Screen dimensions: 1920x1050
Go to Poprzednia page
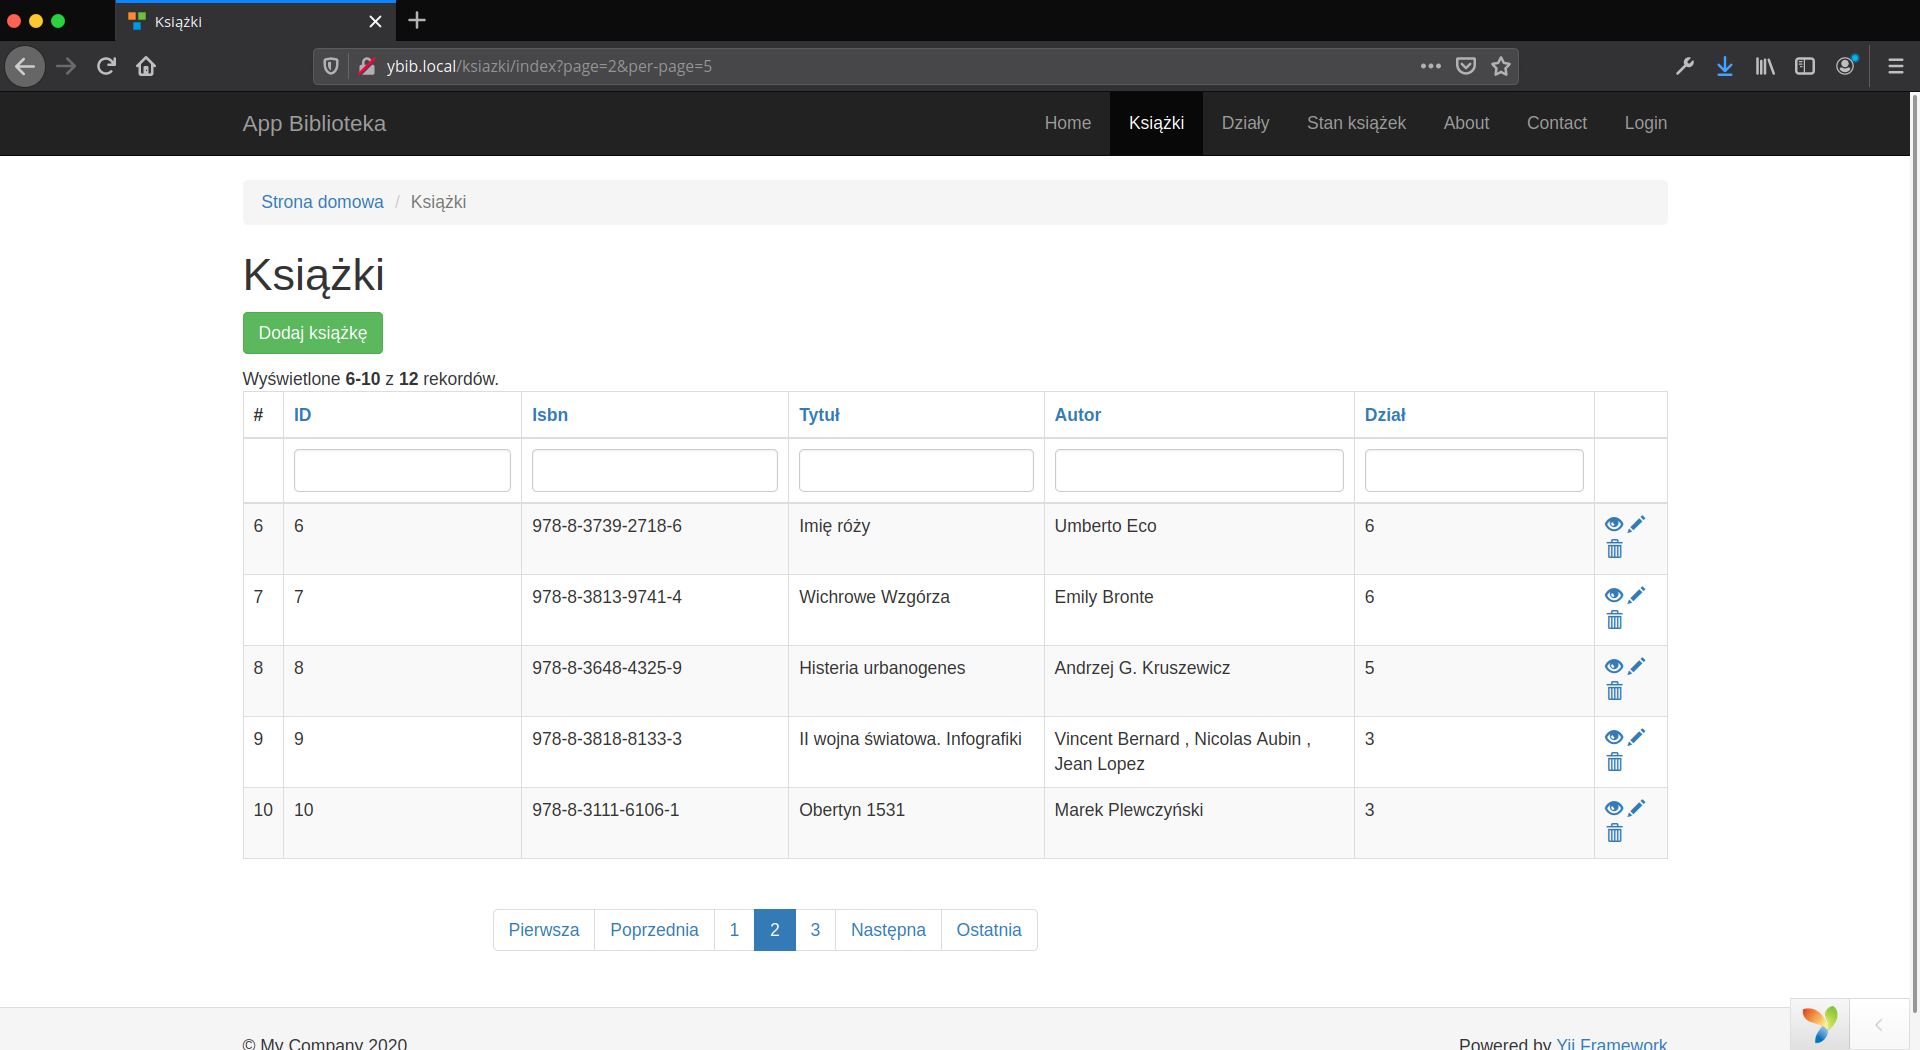coord(654,930)
